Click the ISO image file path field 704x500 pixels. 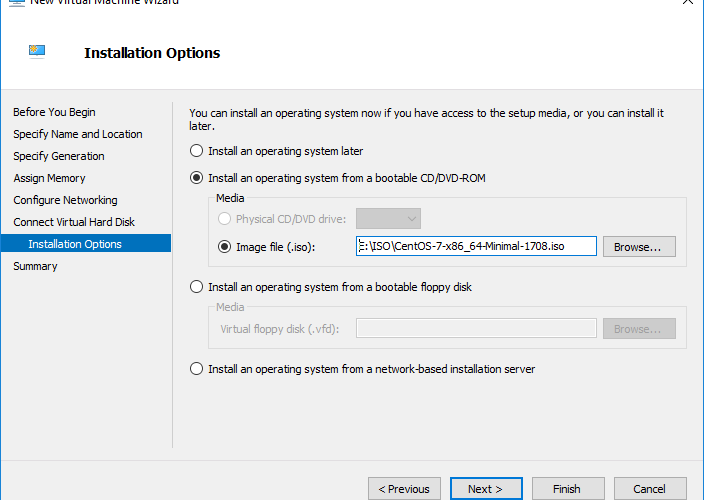click(476, 246)
